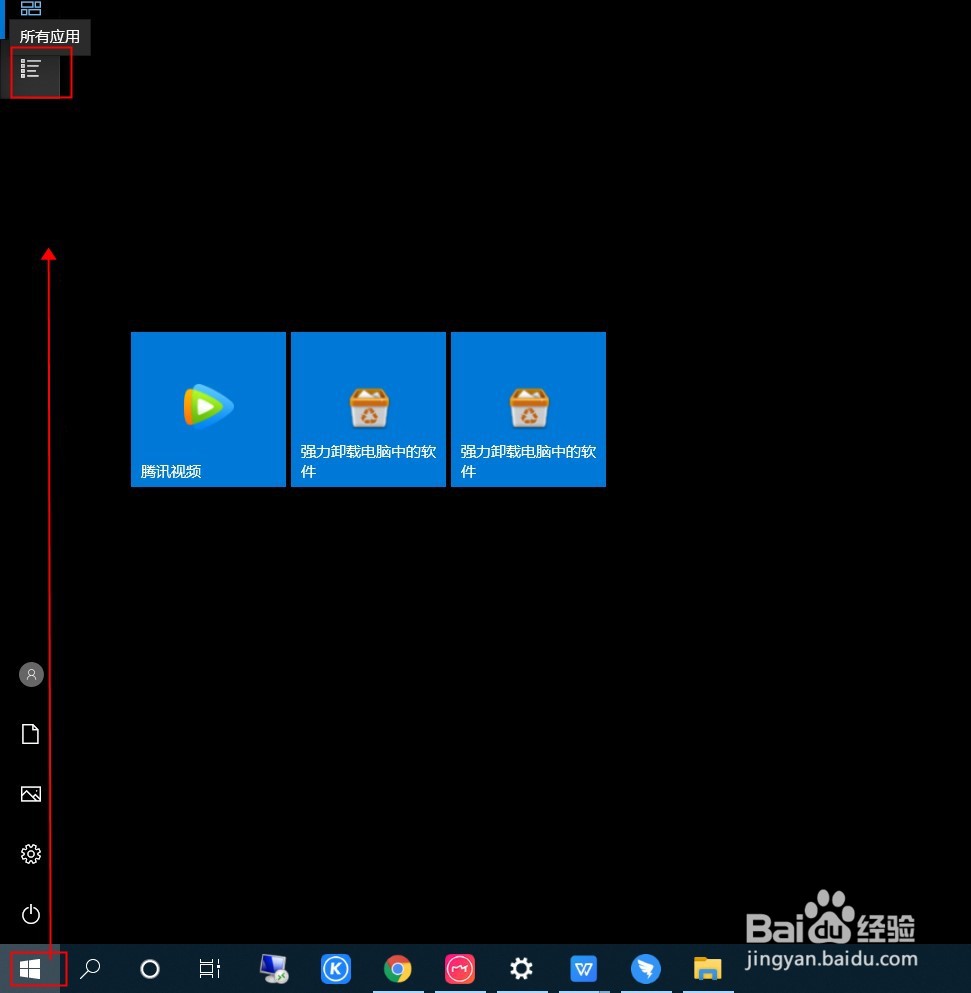Click the taskbar search magnifier
The width and height of the screenshot is (971, 993).
click(89, 968)
